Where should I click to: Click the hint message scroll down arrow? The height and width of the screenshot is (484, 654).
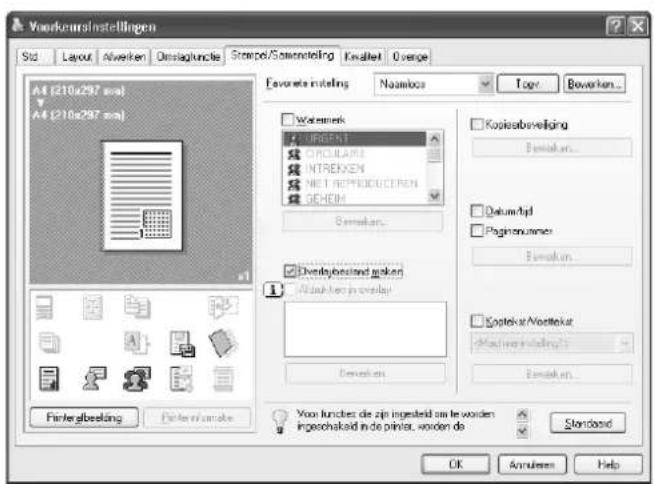pos(522,431)
